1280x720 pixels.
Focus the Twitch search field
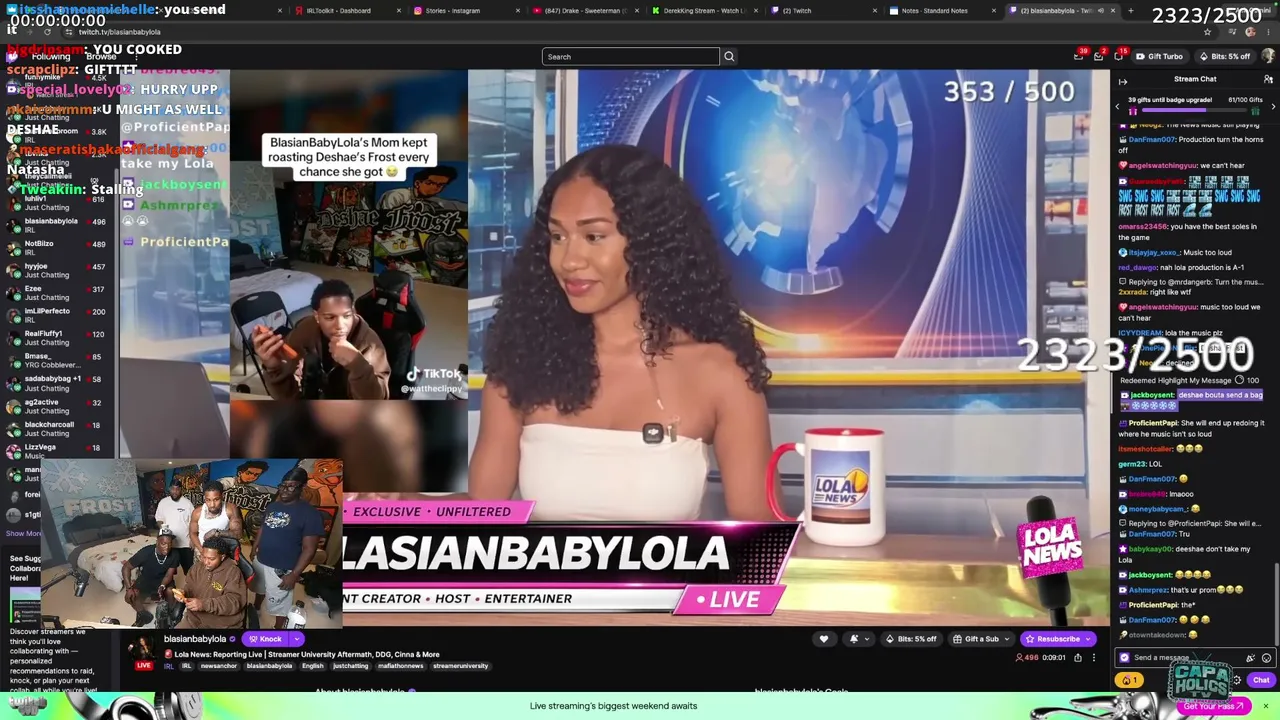coord(630,56)
